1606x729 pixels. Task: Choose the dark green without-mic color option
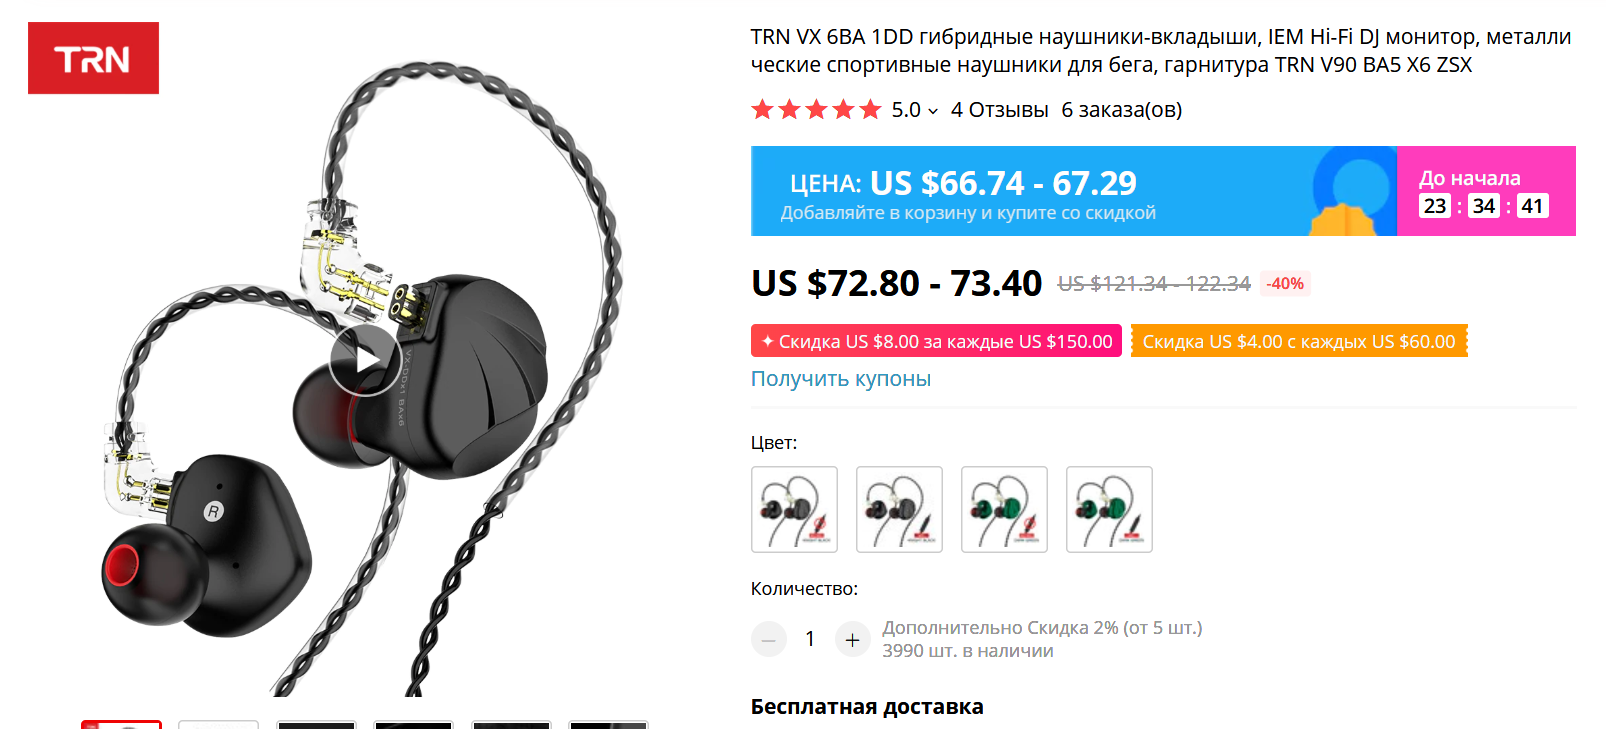pos(1004,509)
